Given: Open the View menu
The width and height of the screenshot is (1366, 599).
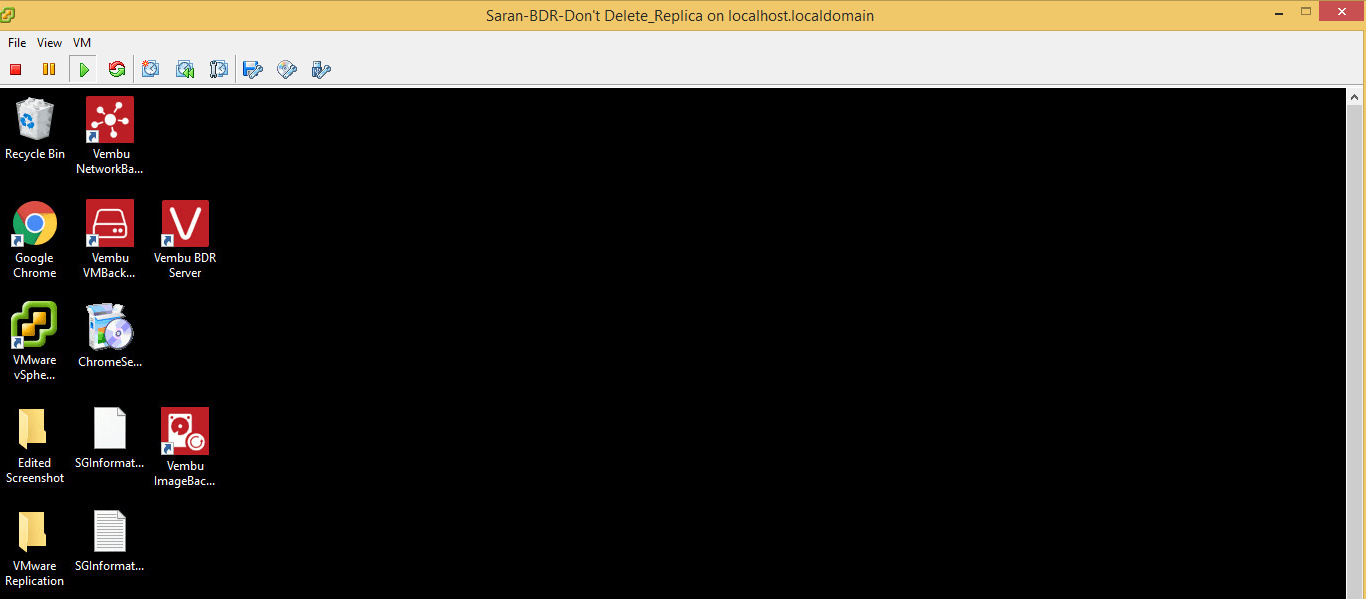Looking at the screenshot, I should coord(49,43).
